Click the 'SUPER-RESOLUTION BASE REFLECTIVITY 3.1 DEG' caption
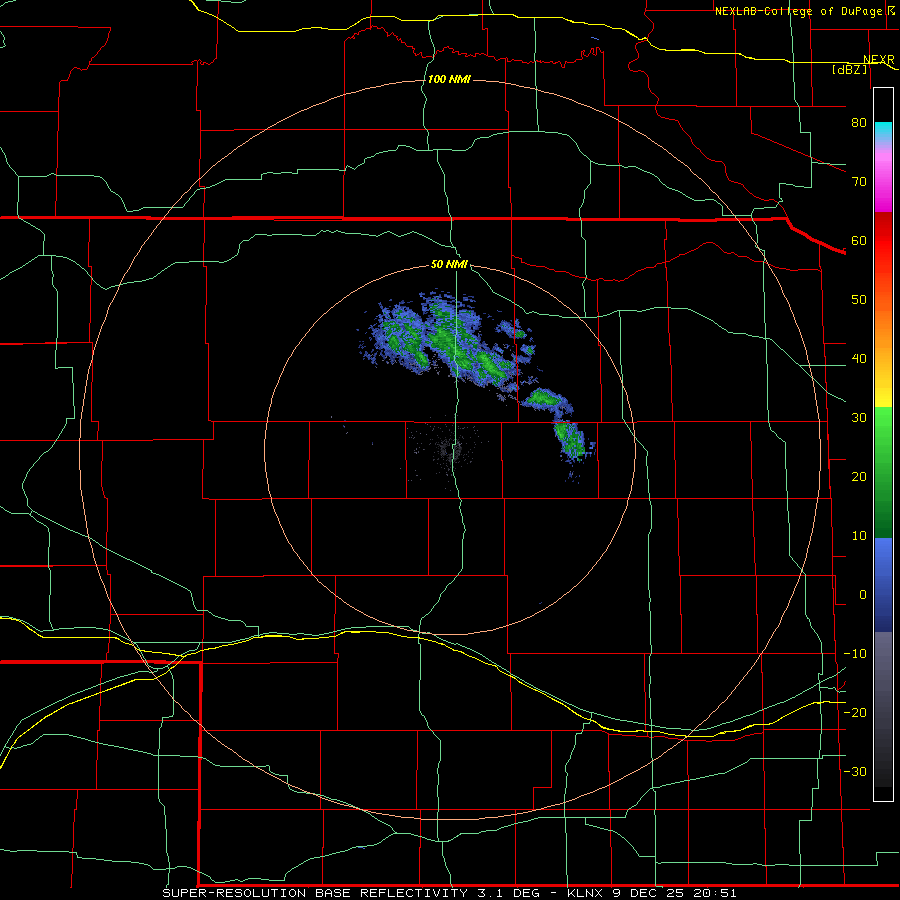The image size is (900, 900). [351, 893]
